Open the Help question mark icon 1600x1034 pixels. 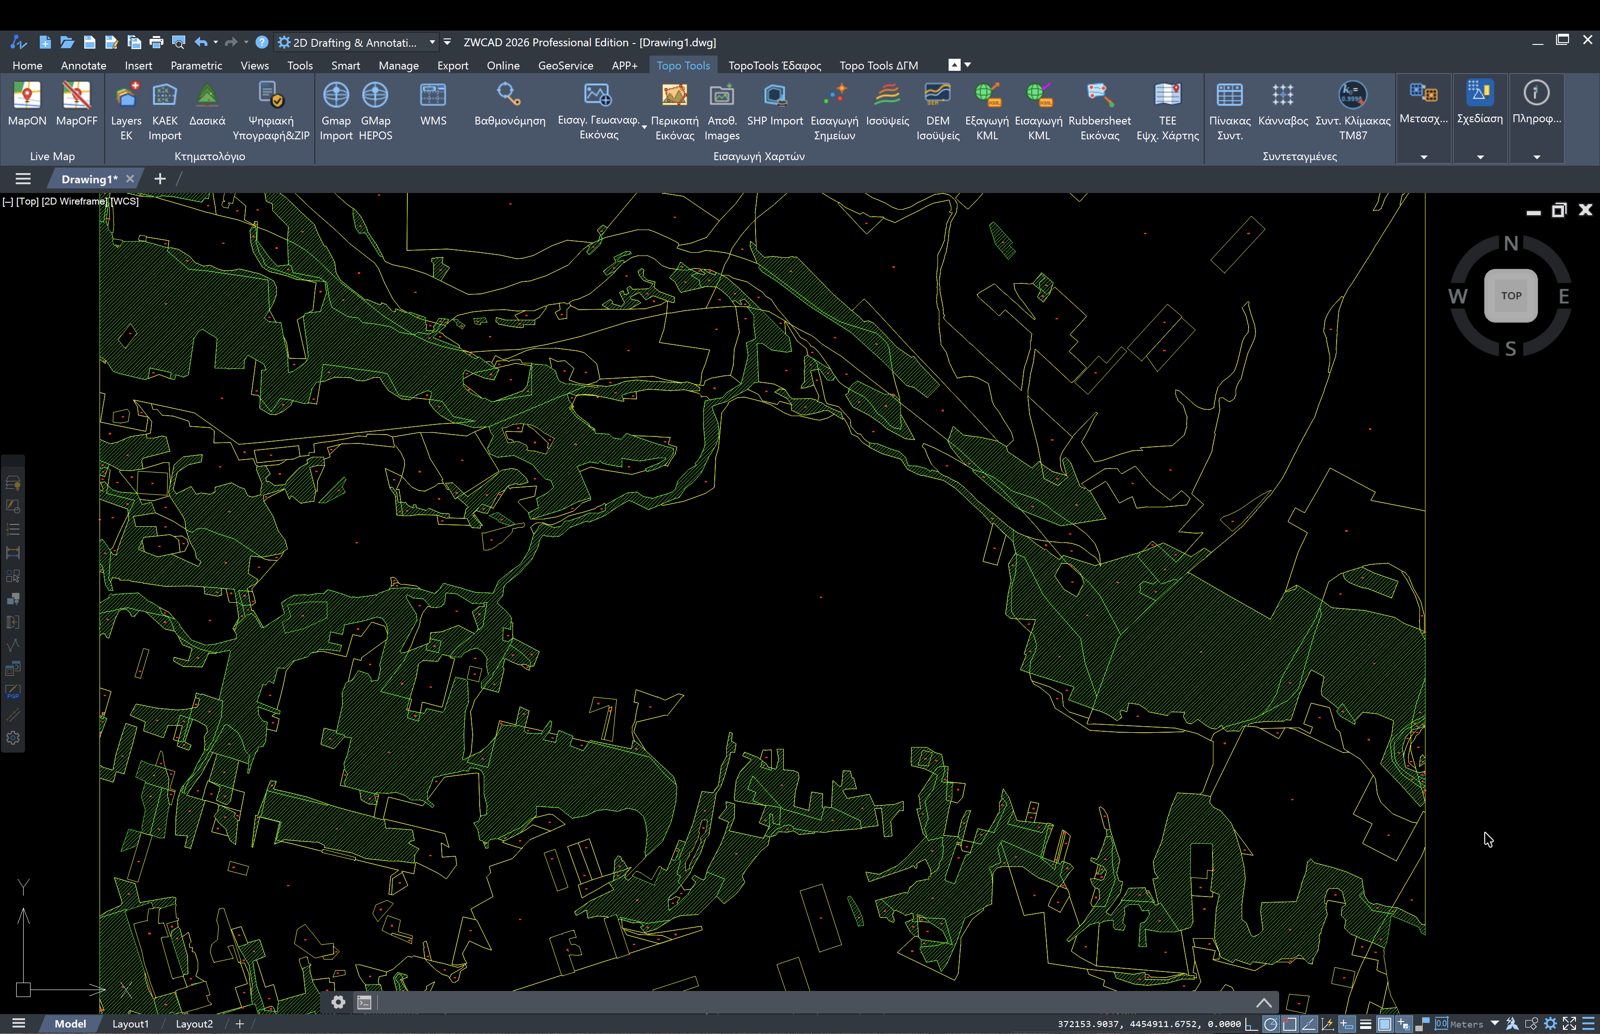click(262, 42)
